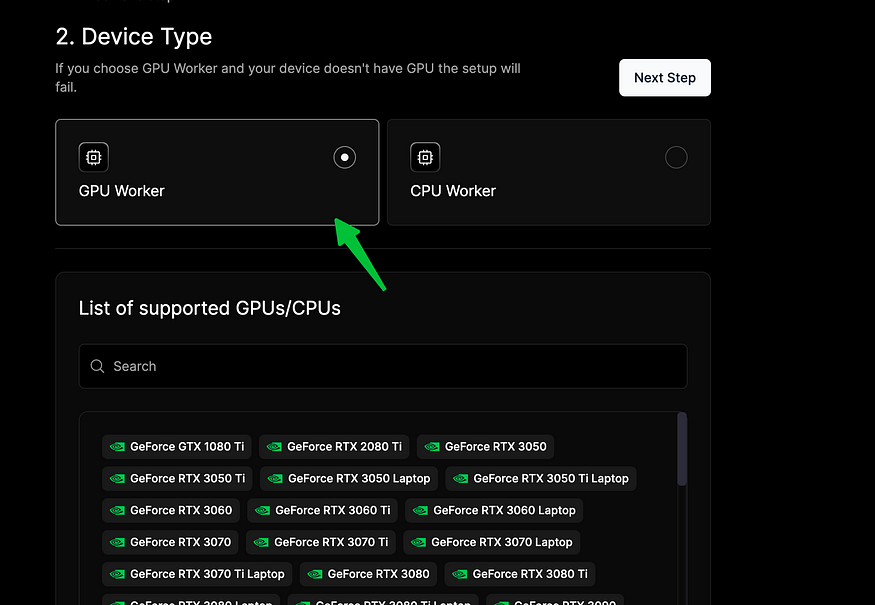The width and height of the screenshot is (875, 605).
Task: Click the List of supported GPUs/CPUs heading
Action: click(209, 308)
